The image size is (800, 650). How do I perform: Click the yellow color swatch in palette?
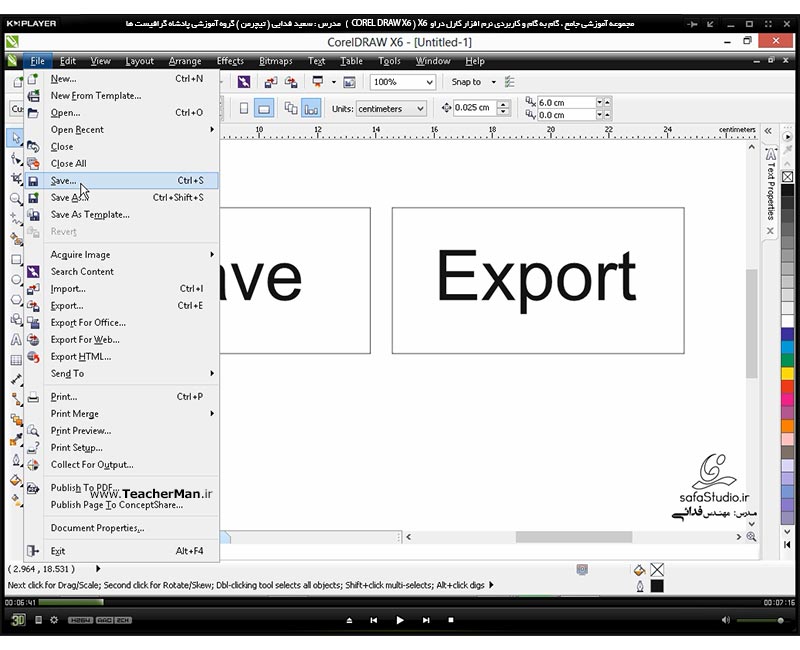click(787, 373)
